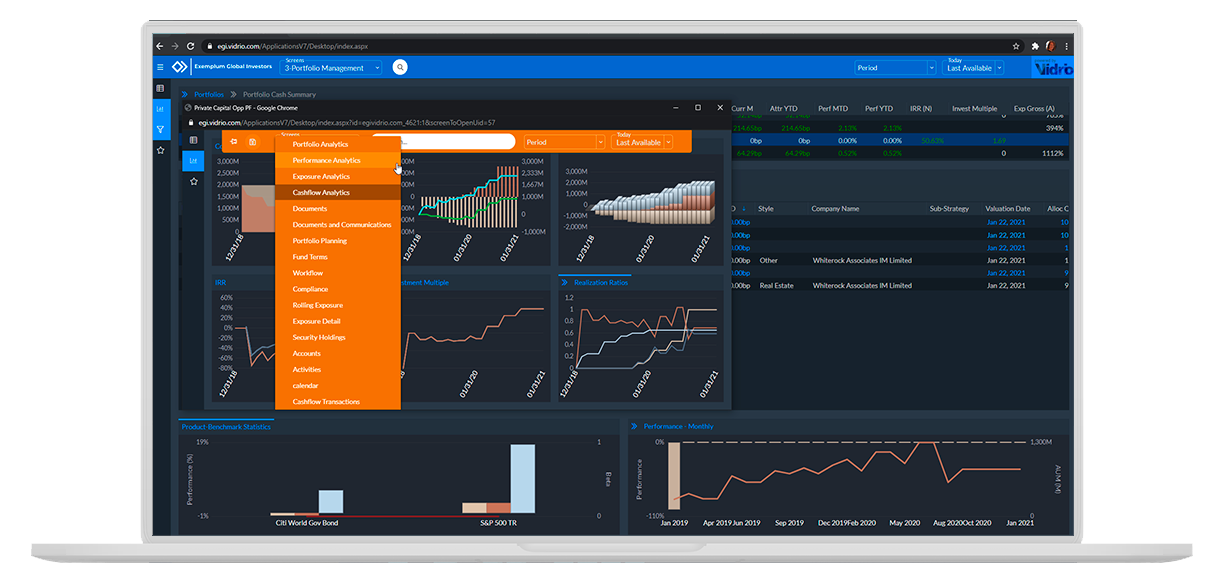
Task: Click the Performance - Monthly panel title
Action: [679, 426]
